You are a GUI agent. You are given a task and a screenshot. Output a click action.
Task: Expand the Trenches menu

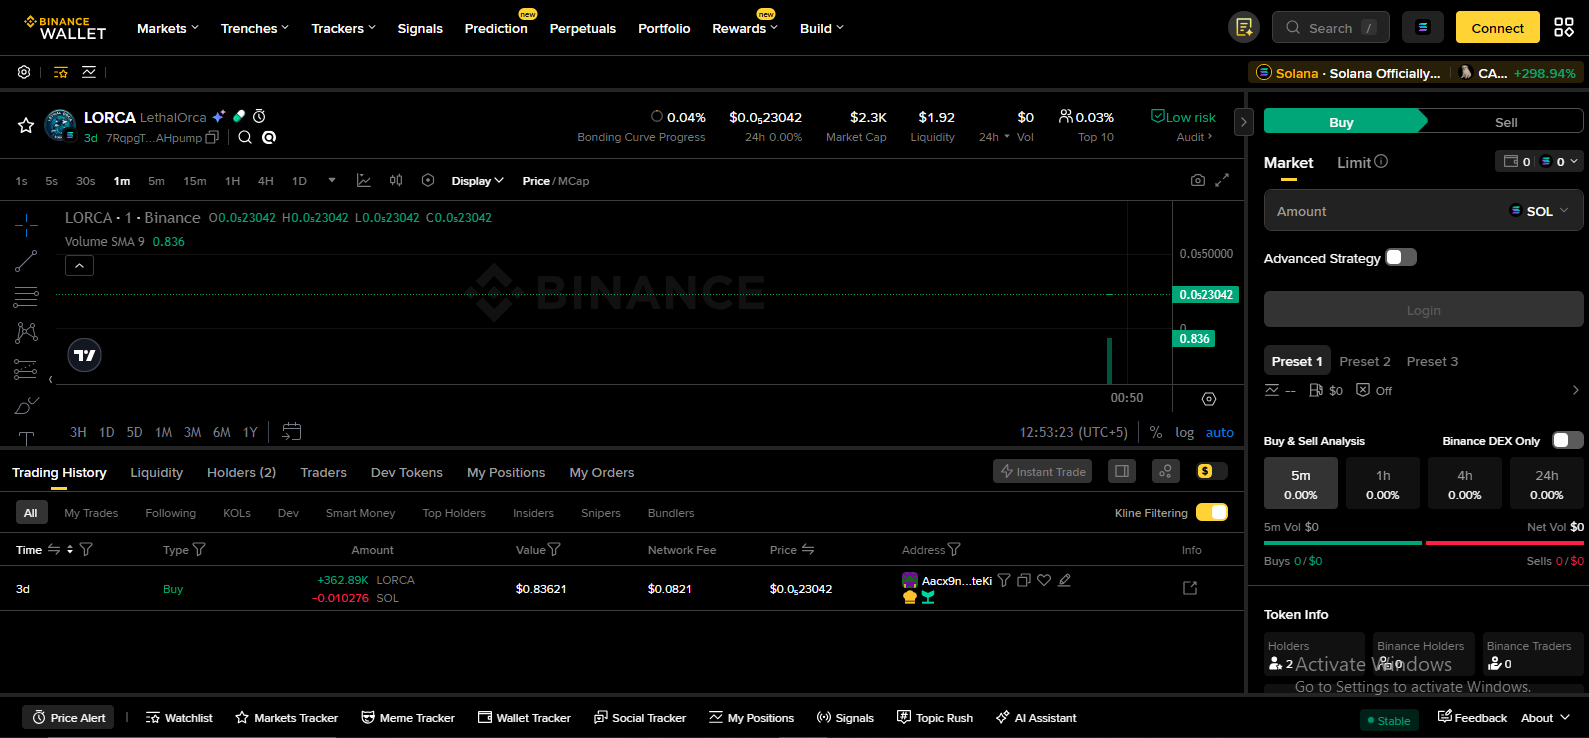[x=255, y=28]
